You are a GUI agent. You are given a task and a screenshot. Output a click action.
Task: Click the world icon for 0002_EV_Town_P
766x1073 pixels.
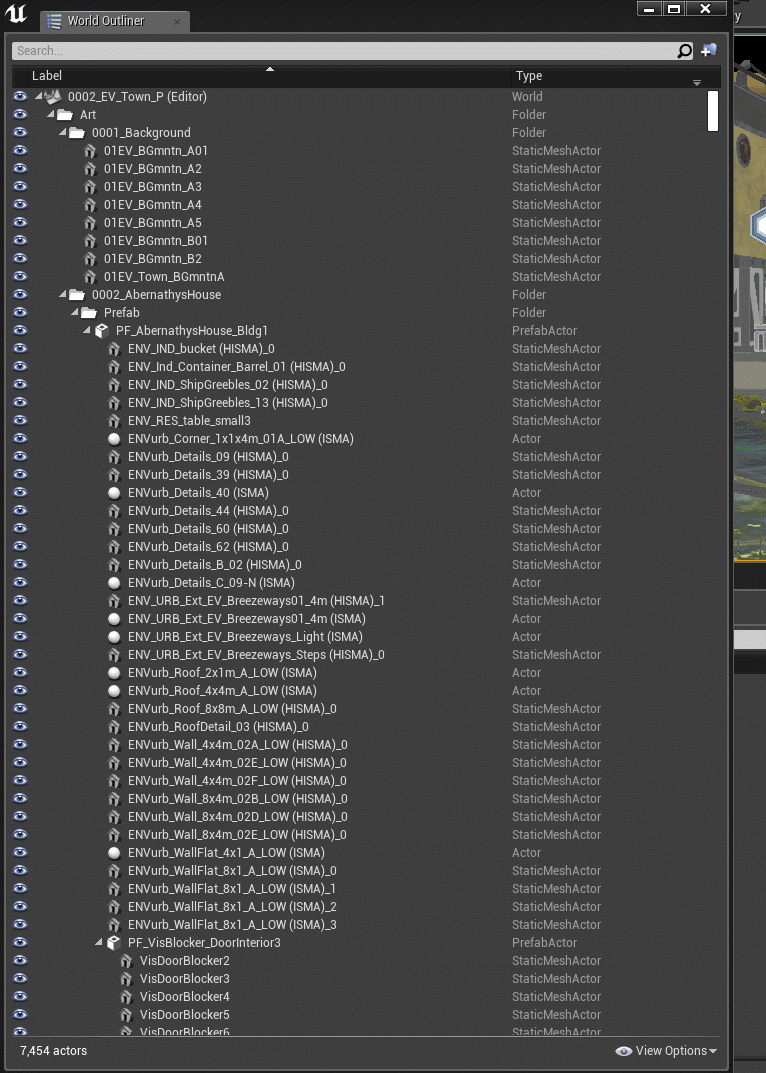(x=54, y=97)
